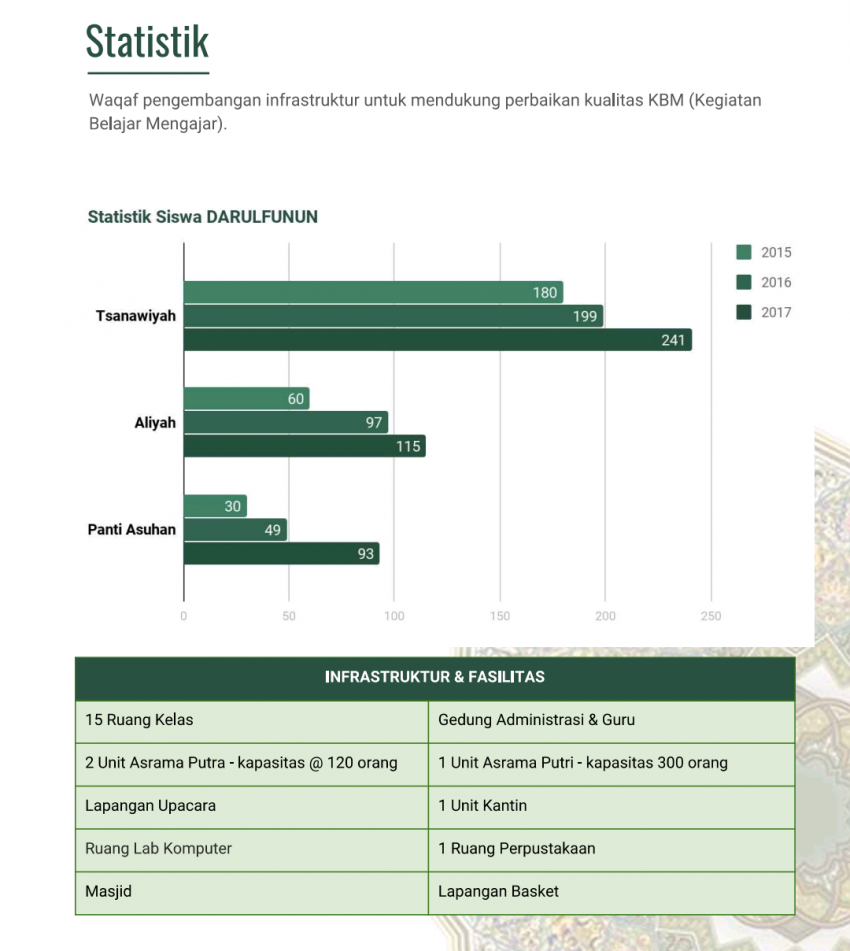Image resolution: width=850 pixels, height=951 pixels.
Task: Click the Ruang Lab Komputer cell
Action: [252, 850]
